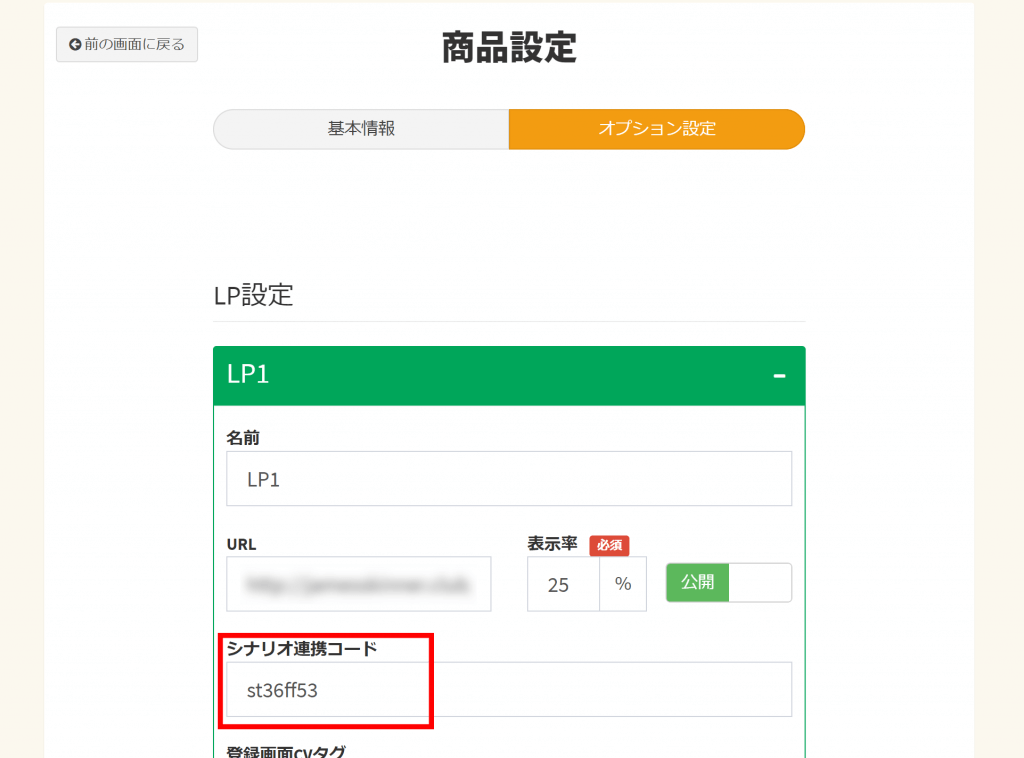Image resolution: width=1024 pixels, height=758 pixels.
Task: Click the LP1 green header title
Action: 249,375
